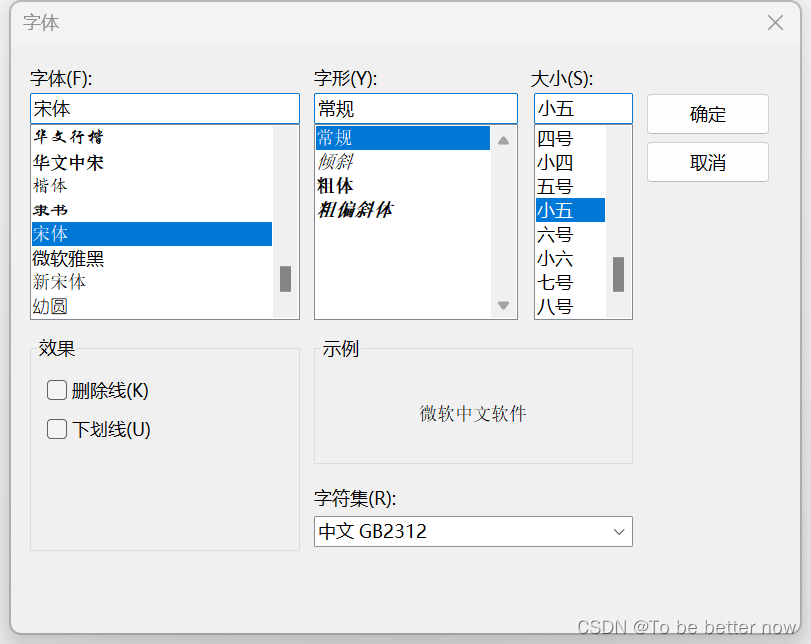Screen dimensions: 811x644
Task: Choose 华文中宋 from the font list
Action: tap(152, 162)
